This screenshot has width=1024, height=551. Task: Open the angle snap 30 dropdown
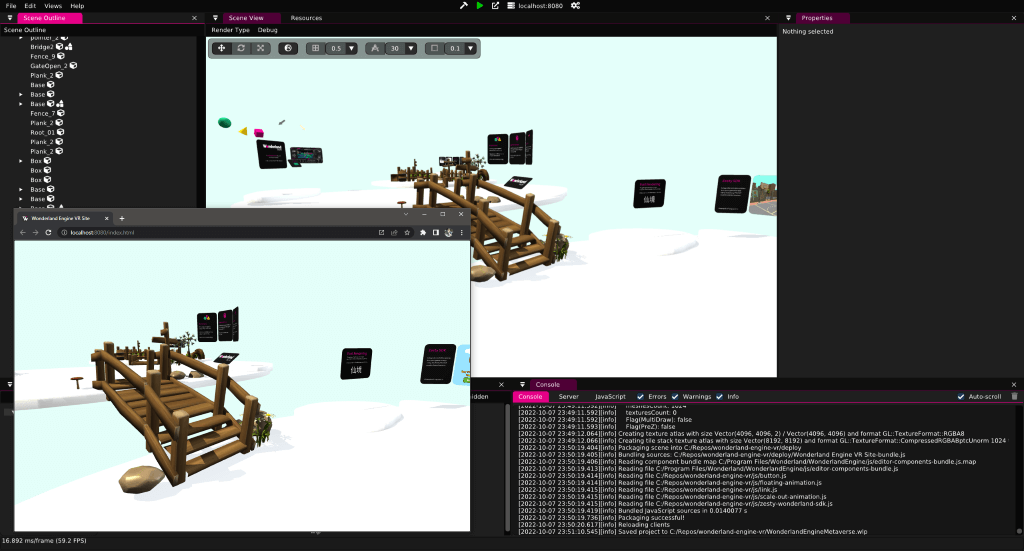(x=411, y=48)
